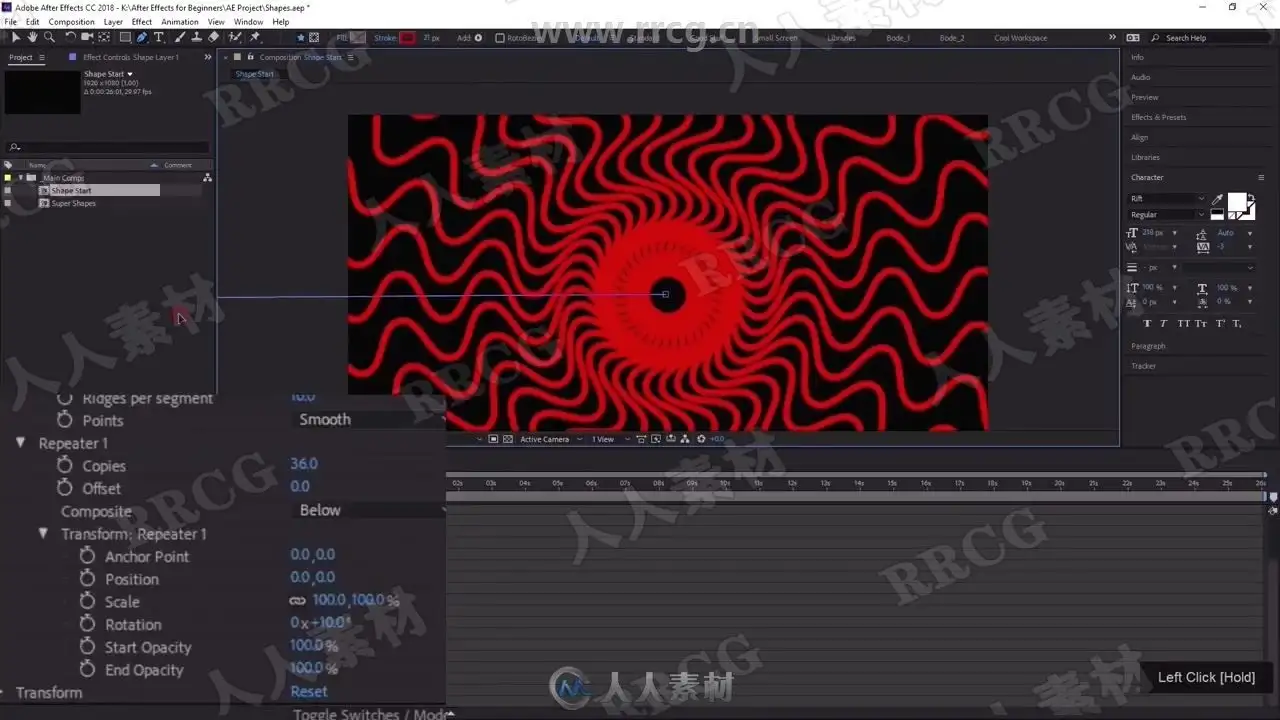Click Small Caps icon in Character panel

pyautogui.click(x=1201, y=323)
